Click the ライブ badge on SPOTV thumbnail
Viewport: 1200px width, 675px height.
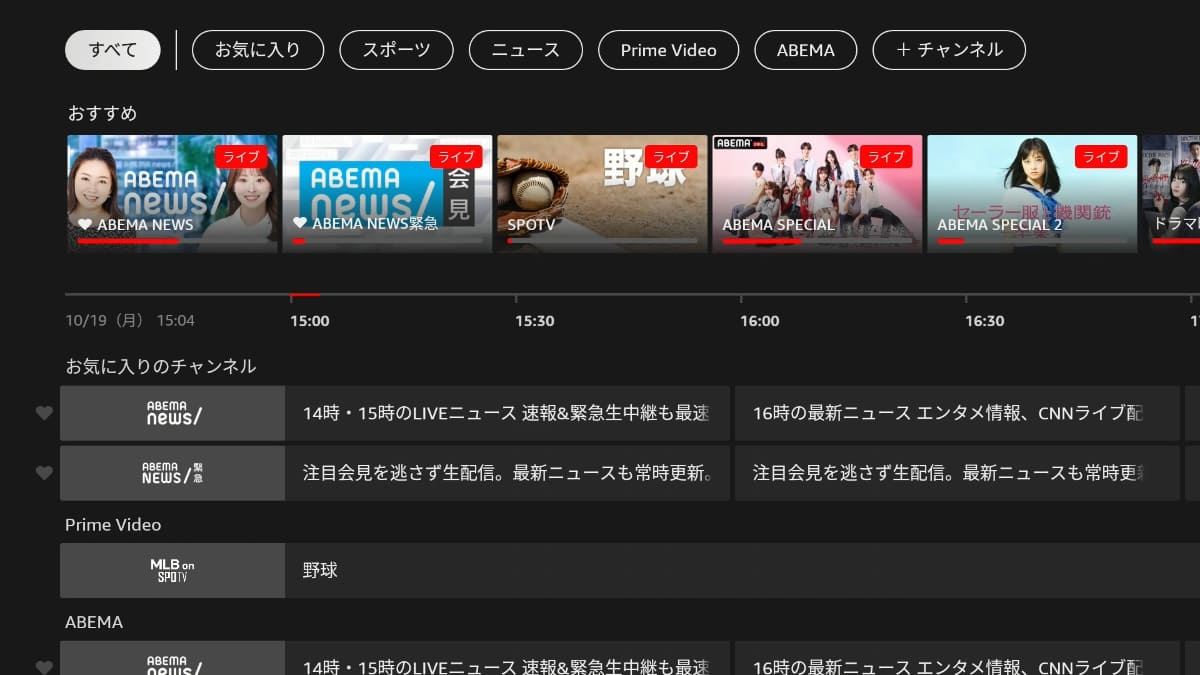coord(671,157)
